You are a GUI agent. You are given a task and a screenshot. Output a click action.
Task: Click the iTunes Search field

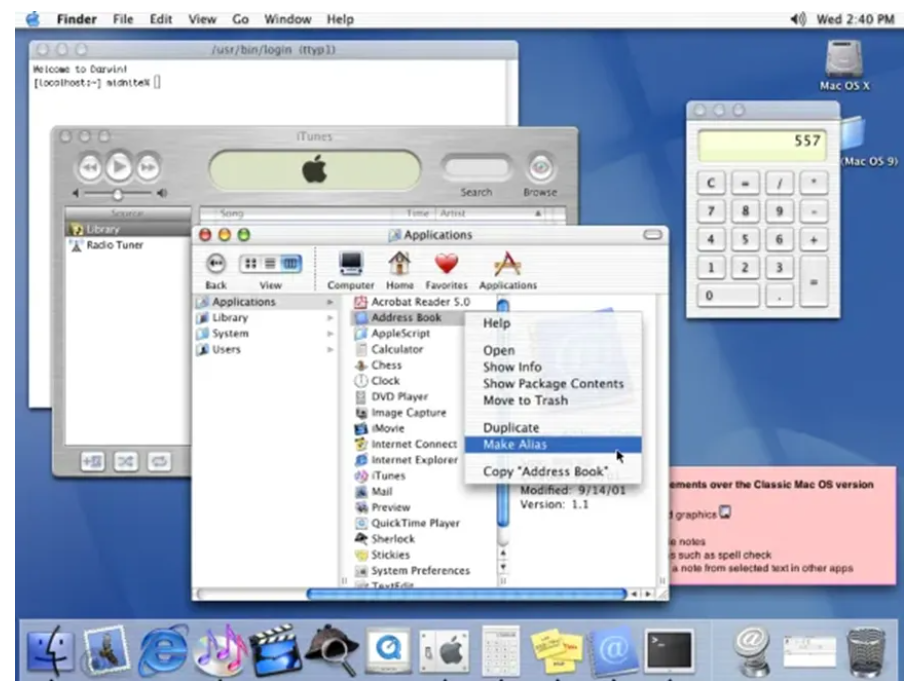point(476,168)
